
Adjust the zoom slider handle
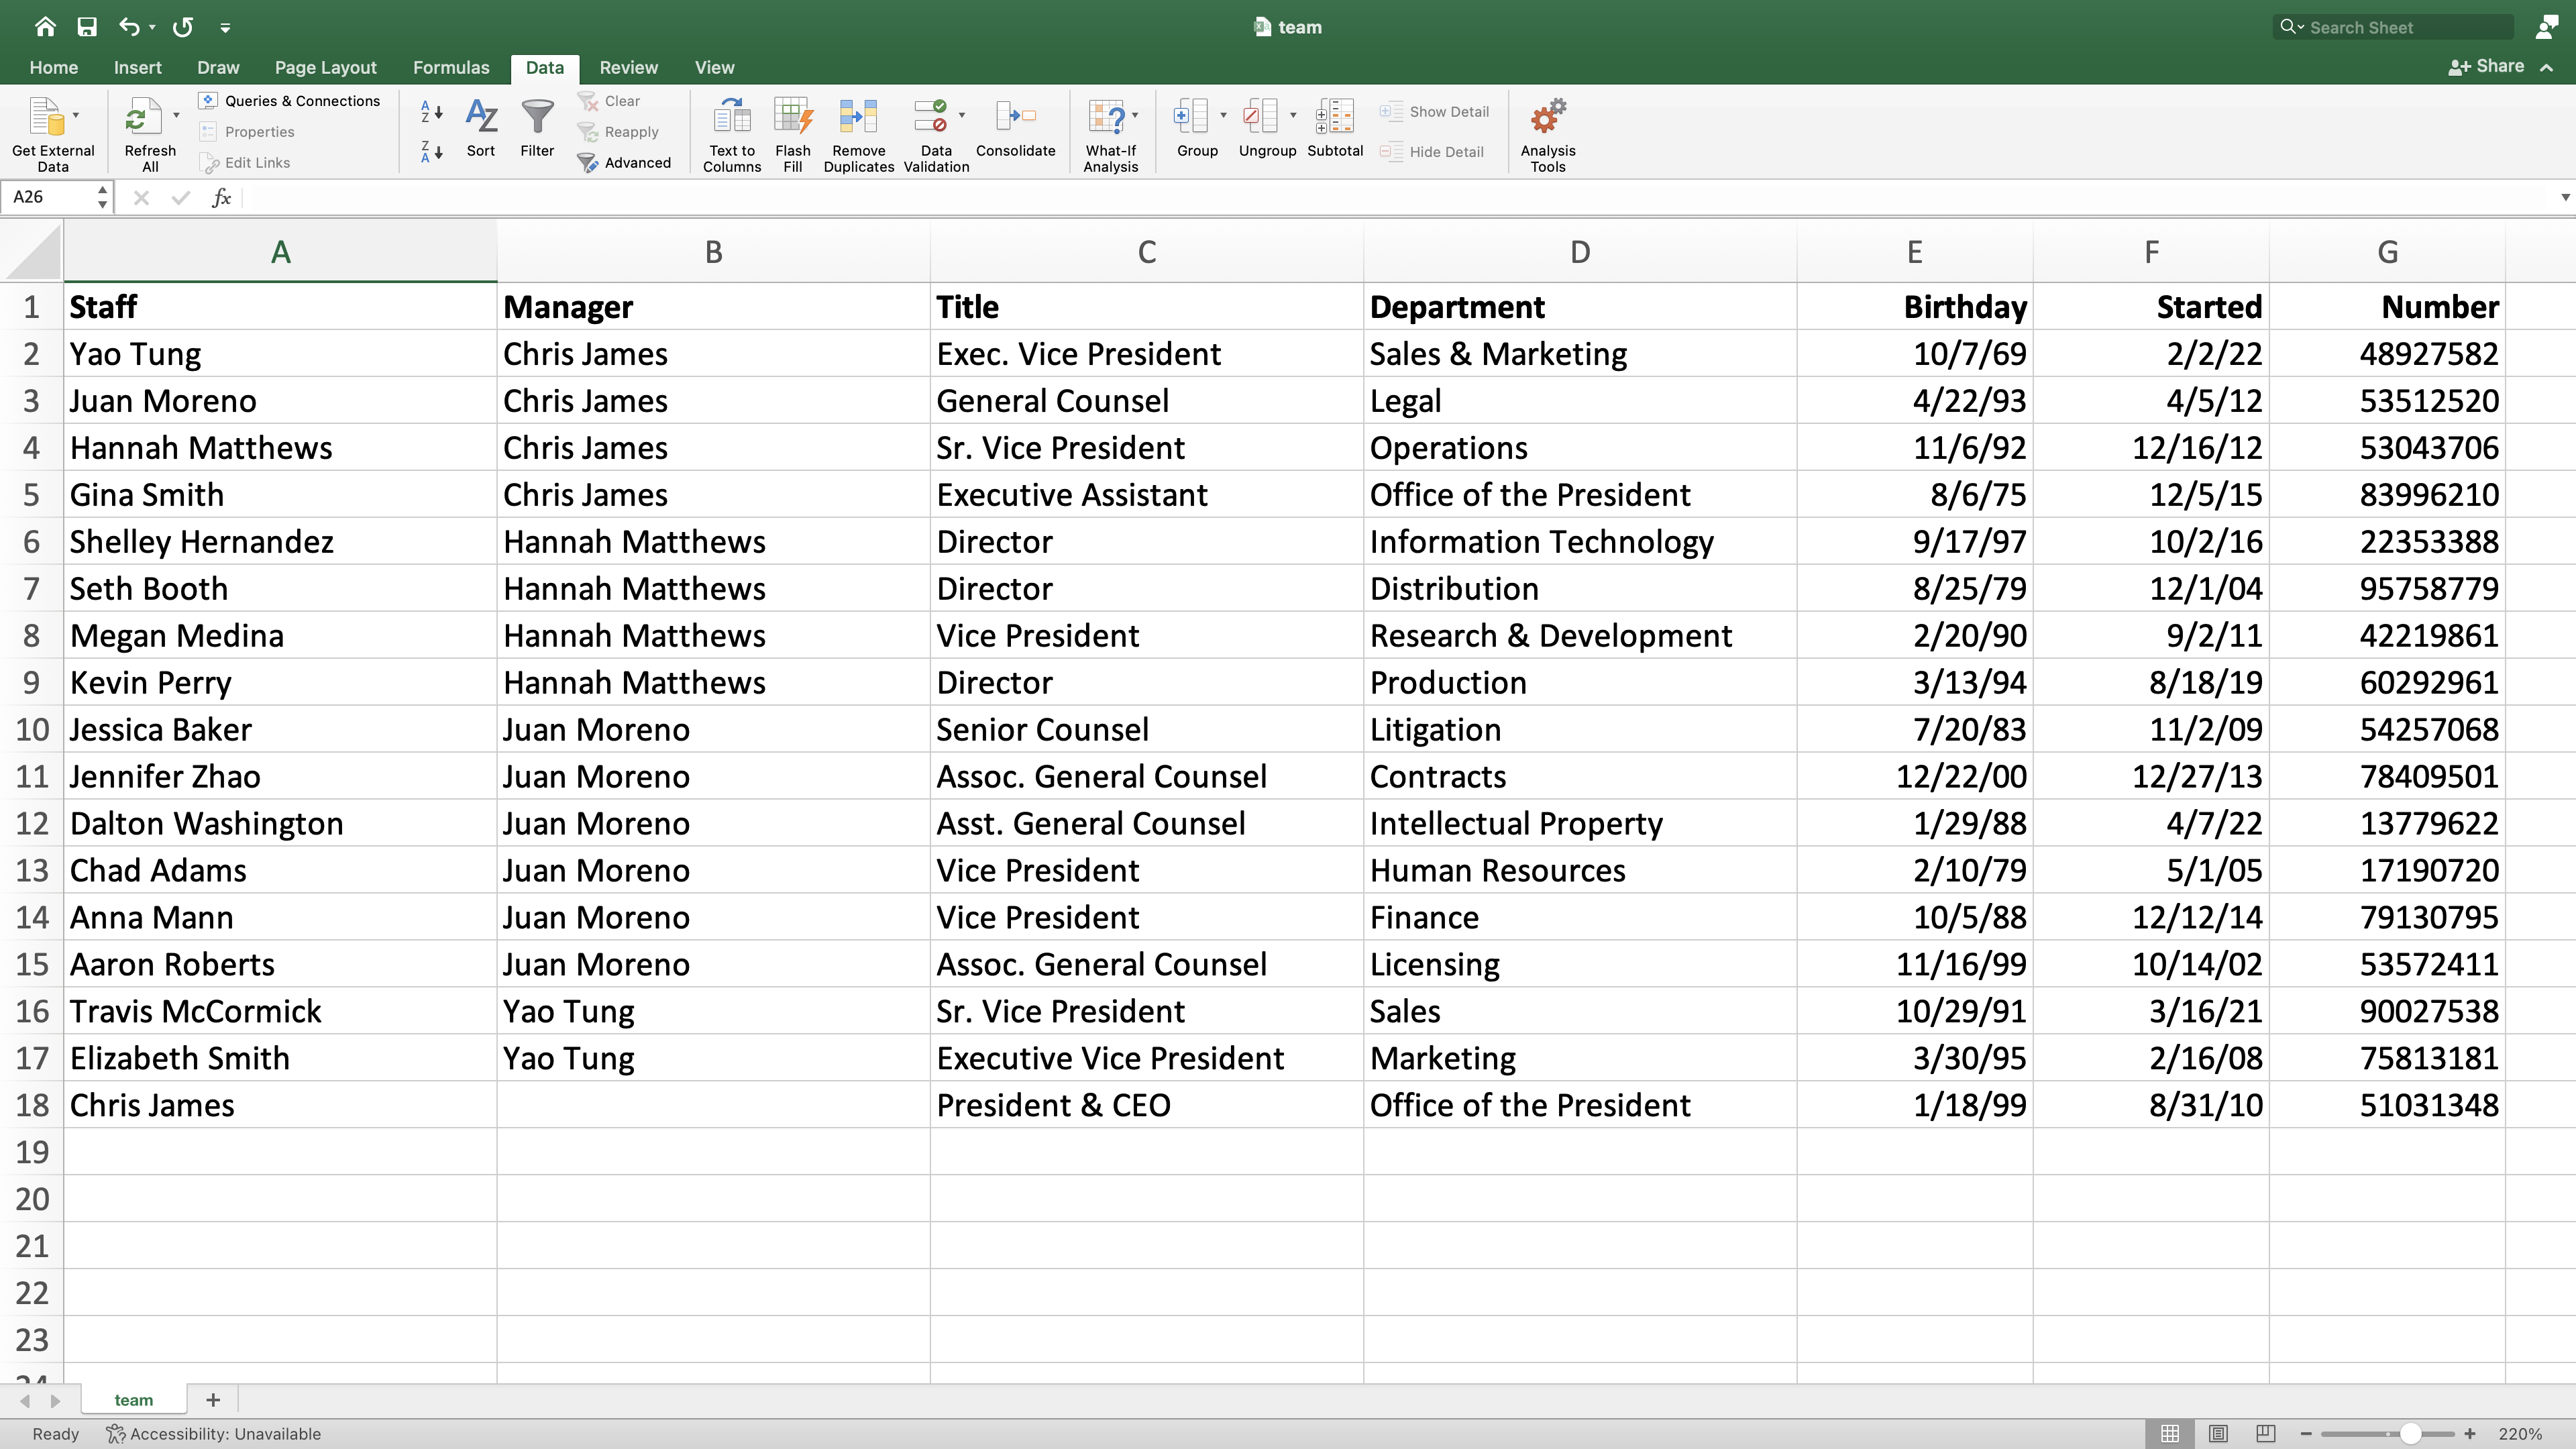(2410, 1433)
